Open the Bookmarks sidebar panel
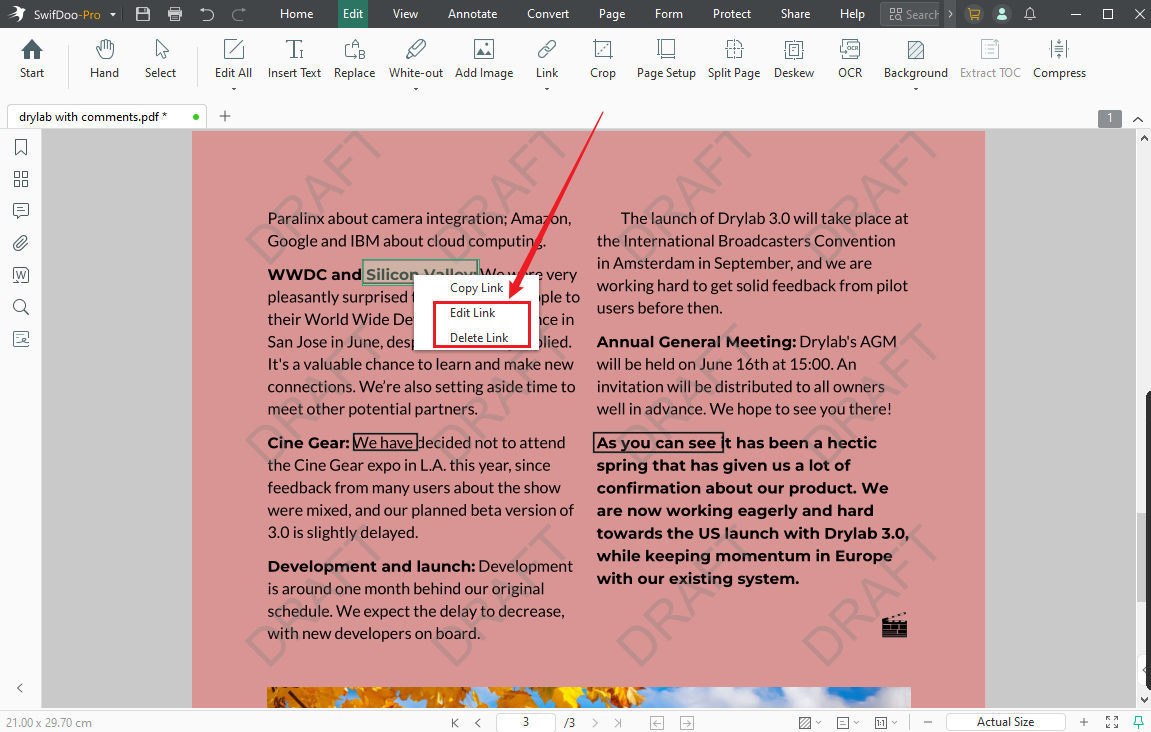Image resolution: width=1151 pixels, height=732 pixels. pos(21,148)
